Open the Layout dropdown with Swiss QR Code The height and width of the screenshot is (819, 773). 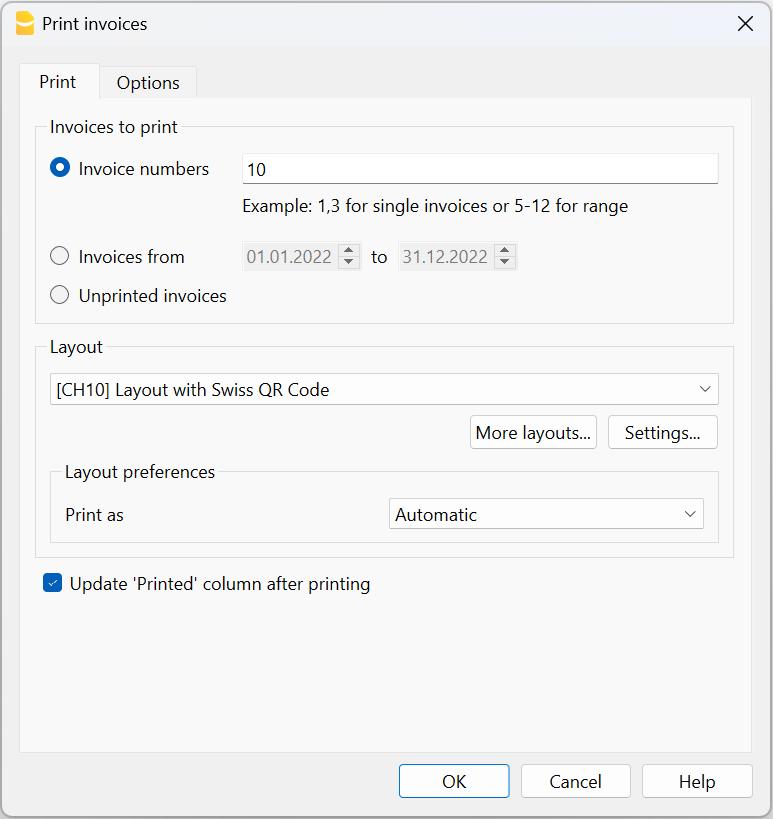pyautogui.click(x=384, y=390)
